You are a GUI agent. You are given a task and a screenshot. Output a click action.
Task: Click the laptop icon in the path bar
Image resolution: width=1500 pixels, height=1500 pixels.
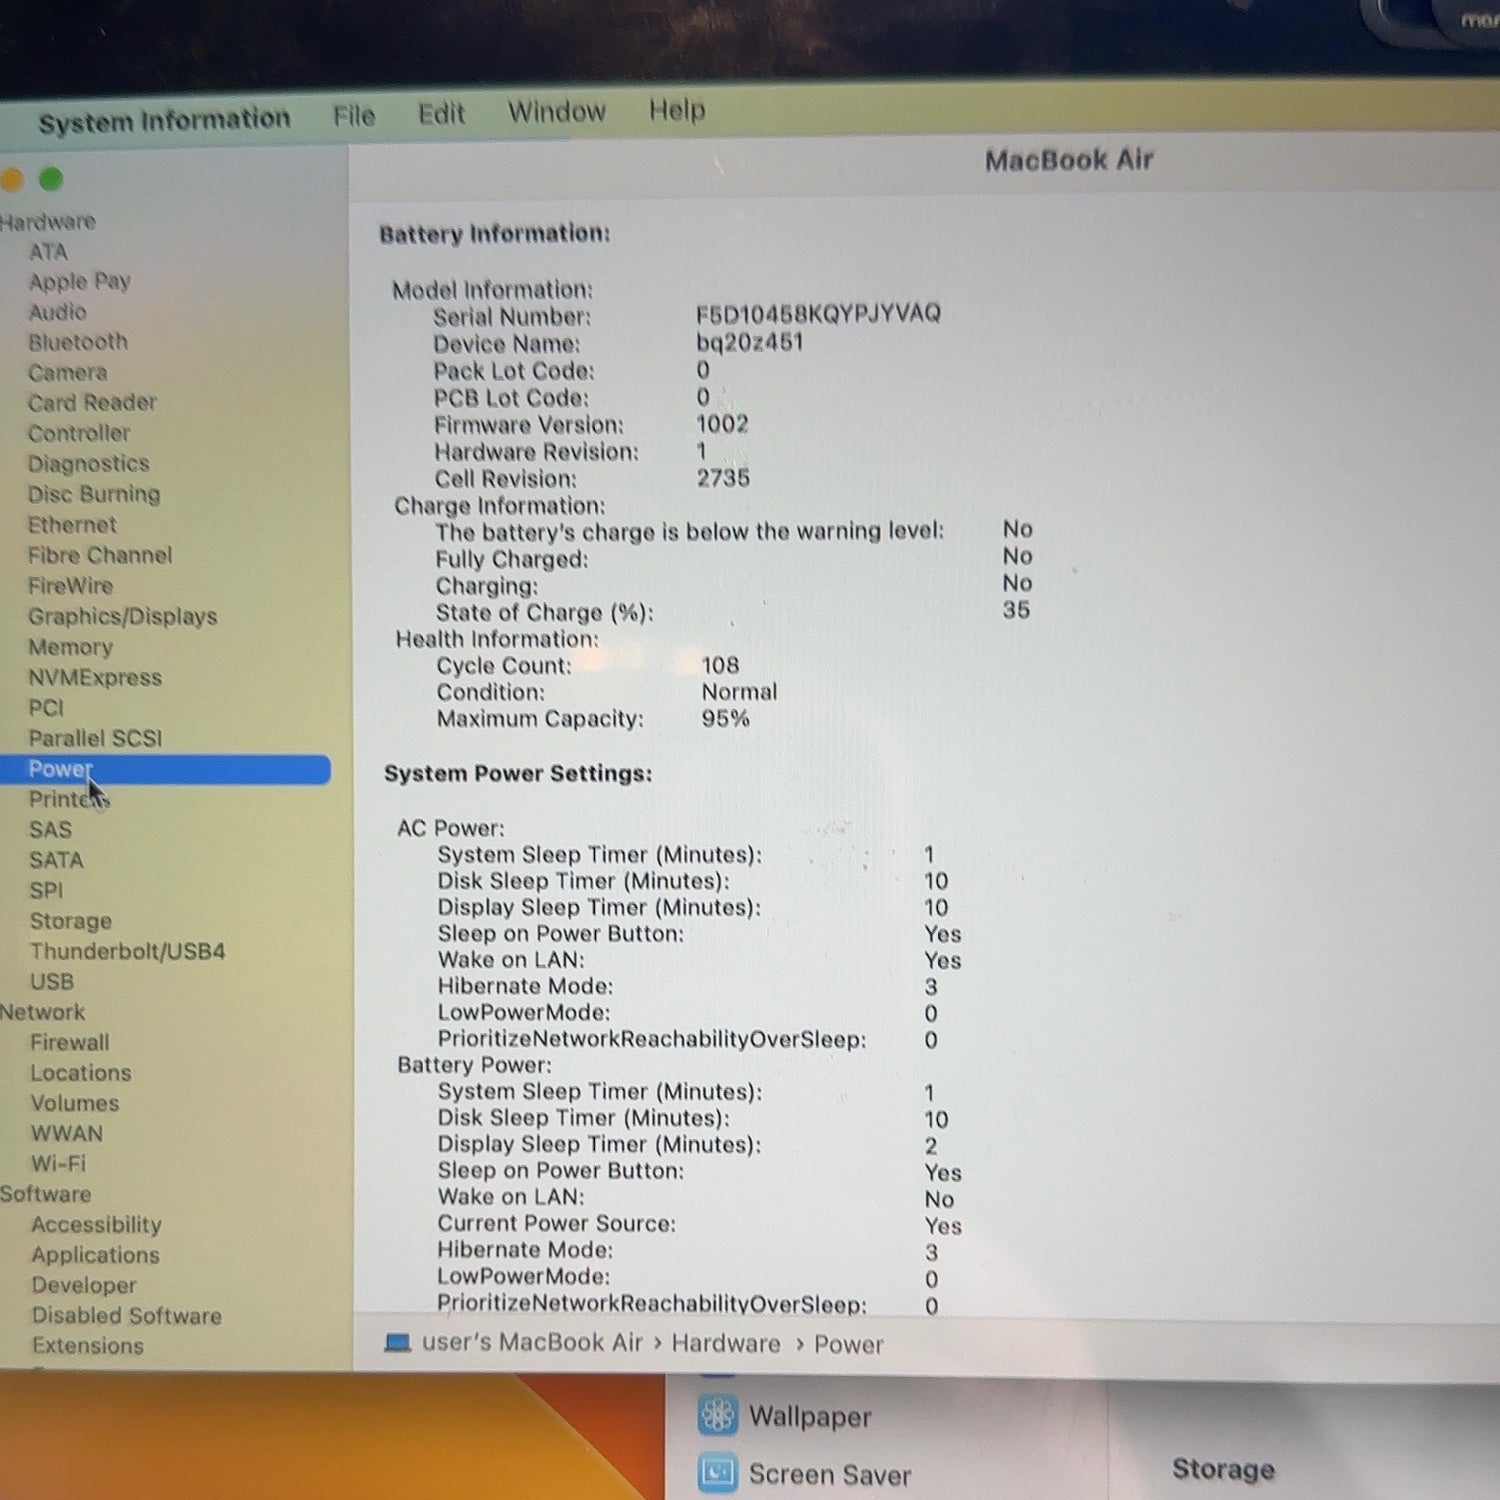click(x=398, y=1342)
